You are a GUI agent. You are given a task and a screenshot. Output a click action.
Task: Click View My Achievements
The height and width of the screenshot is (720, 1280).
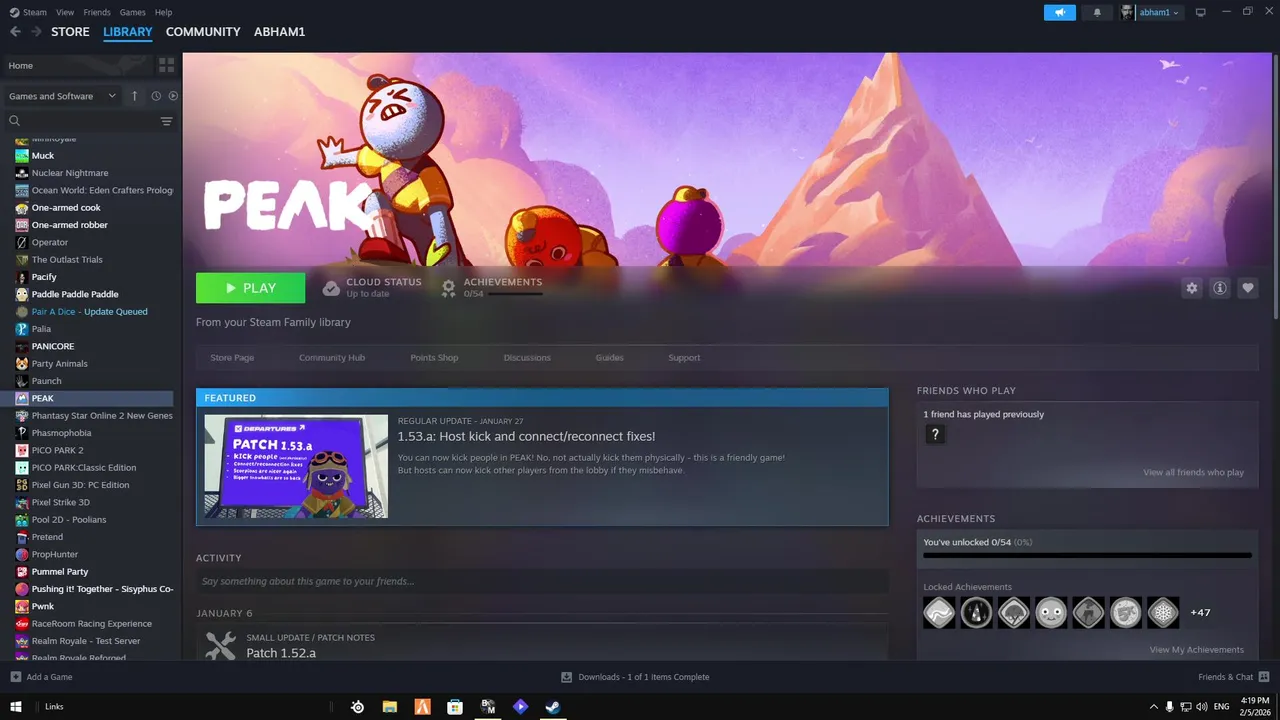click(1197, 649)
